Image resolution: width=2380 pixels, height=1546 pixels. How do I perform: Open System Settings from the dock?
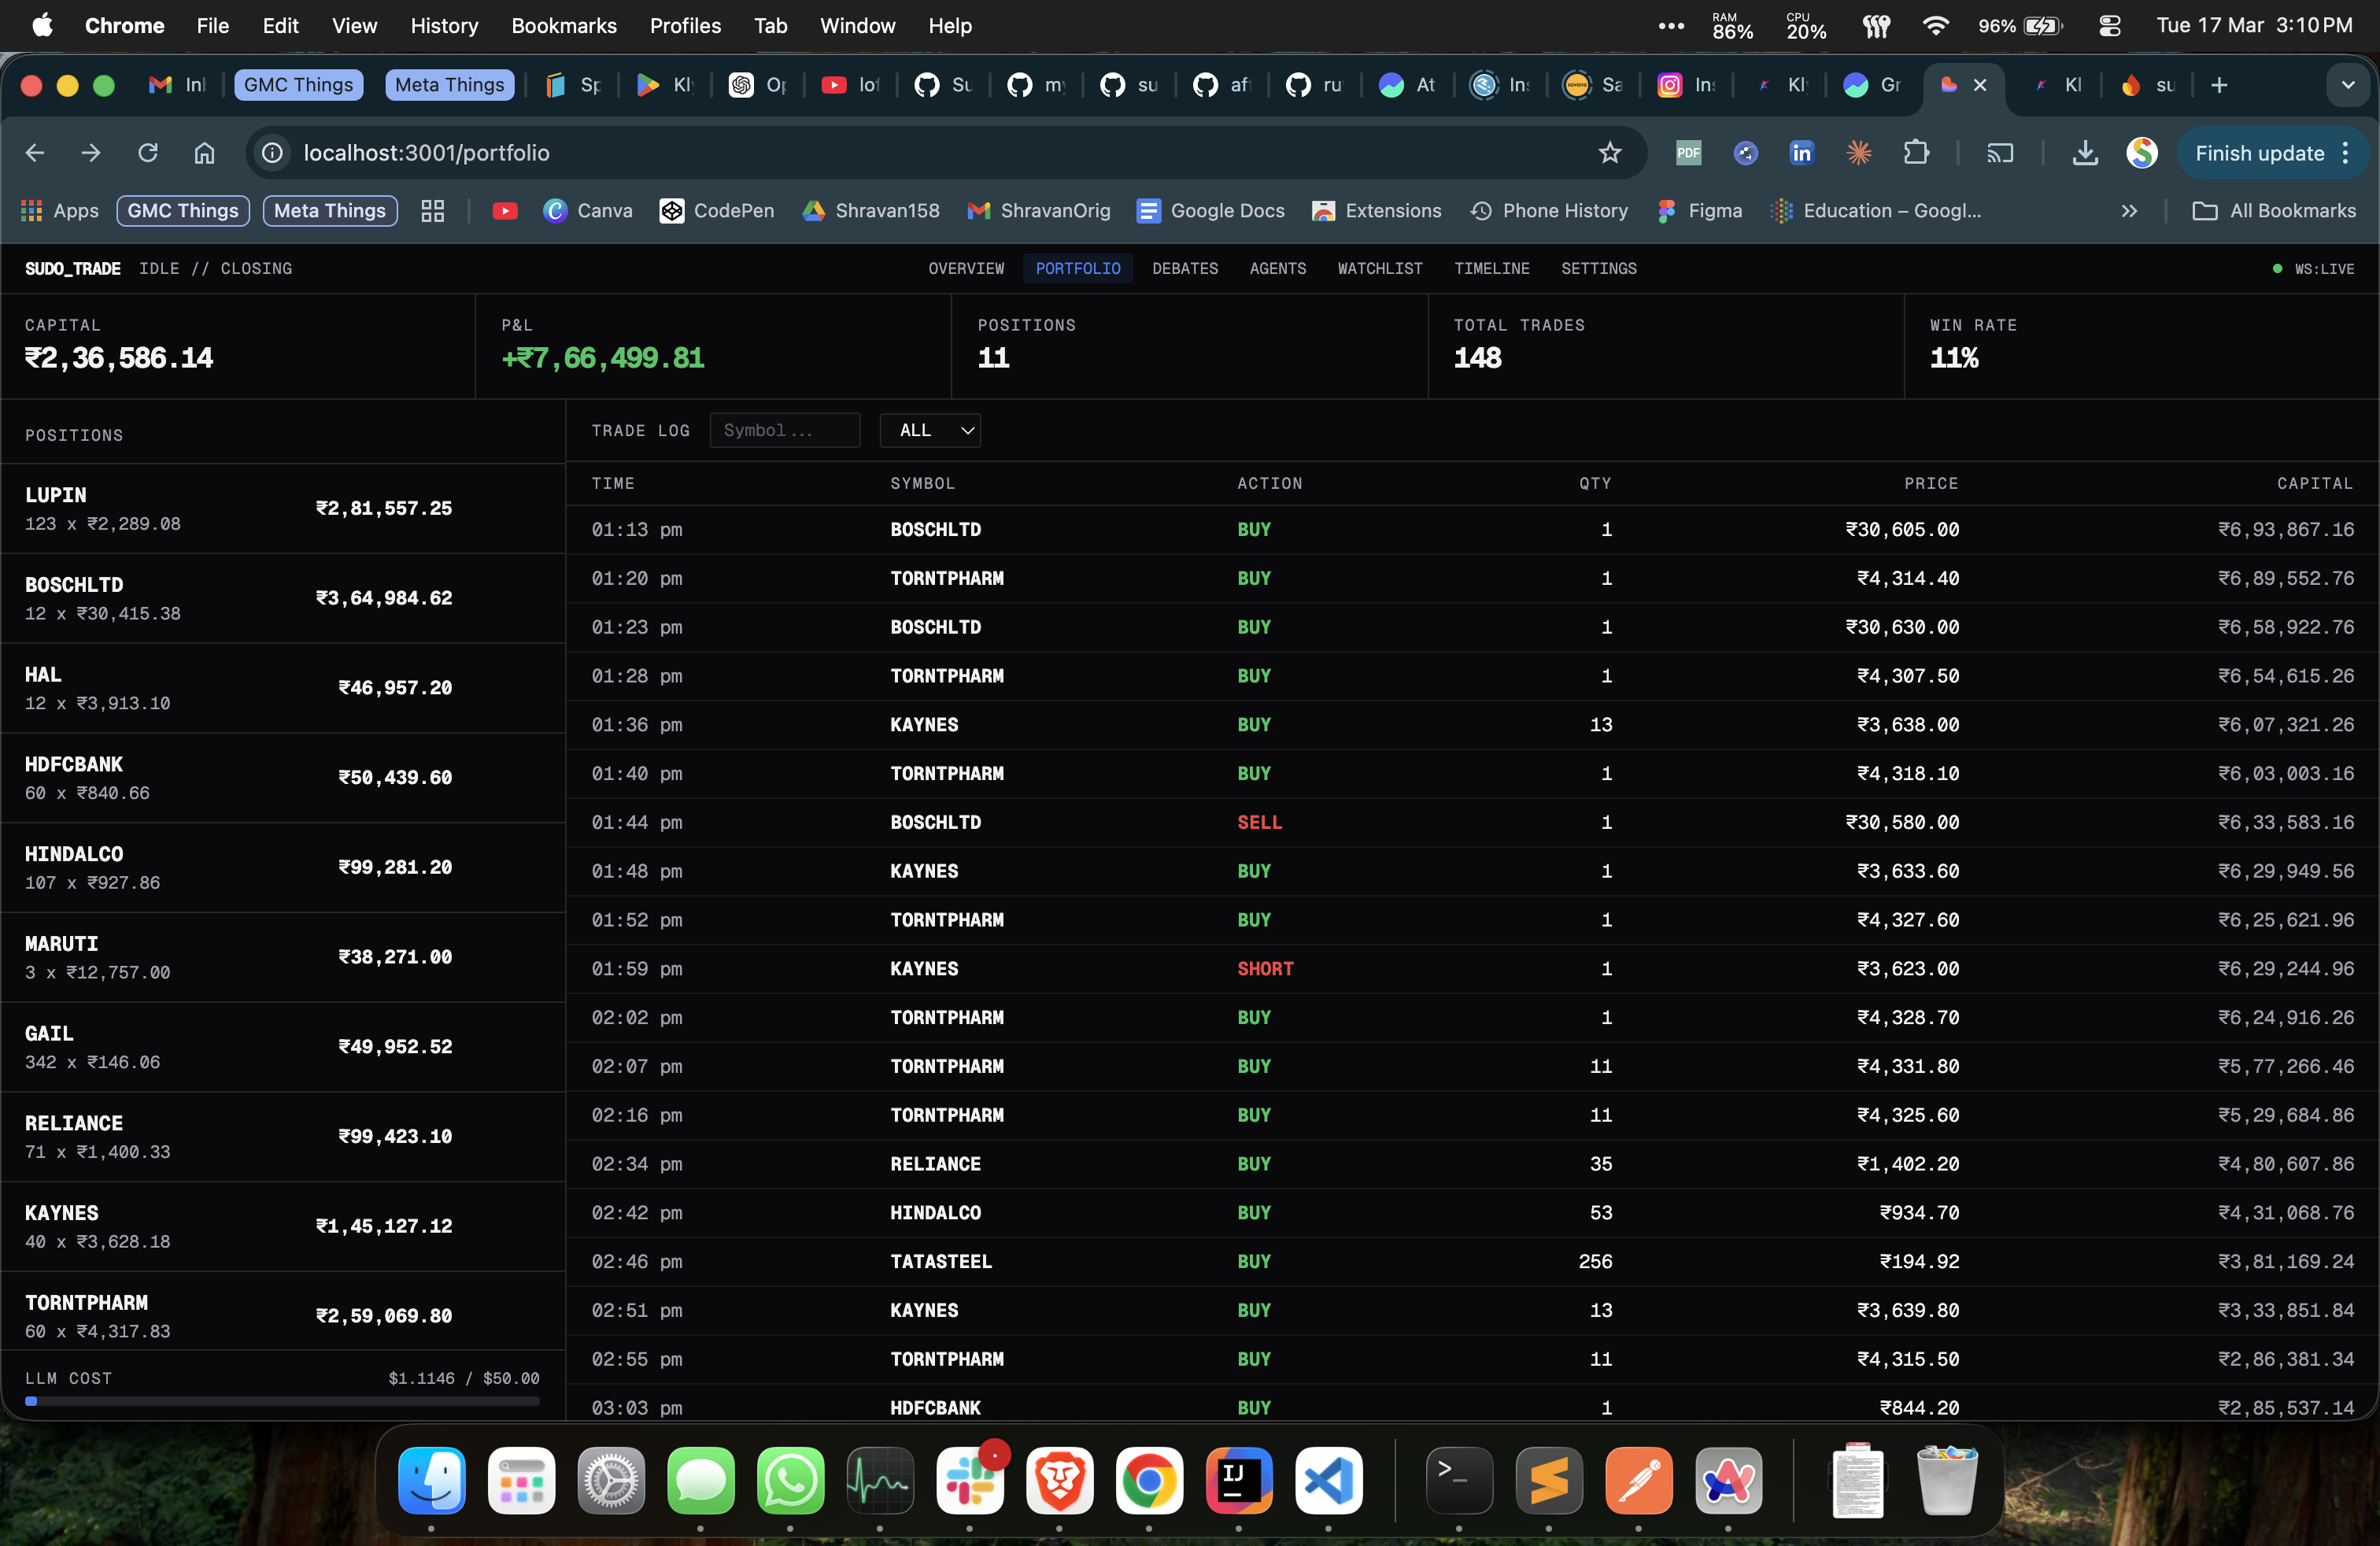pyautogui.click(x=611, y=1480)
